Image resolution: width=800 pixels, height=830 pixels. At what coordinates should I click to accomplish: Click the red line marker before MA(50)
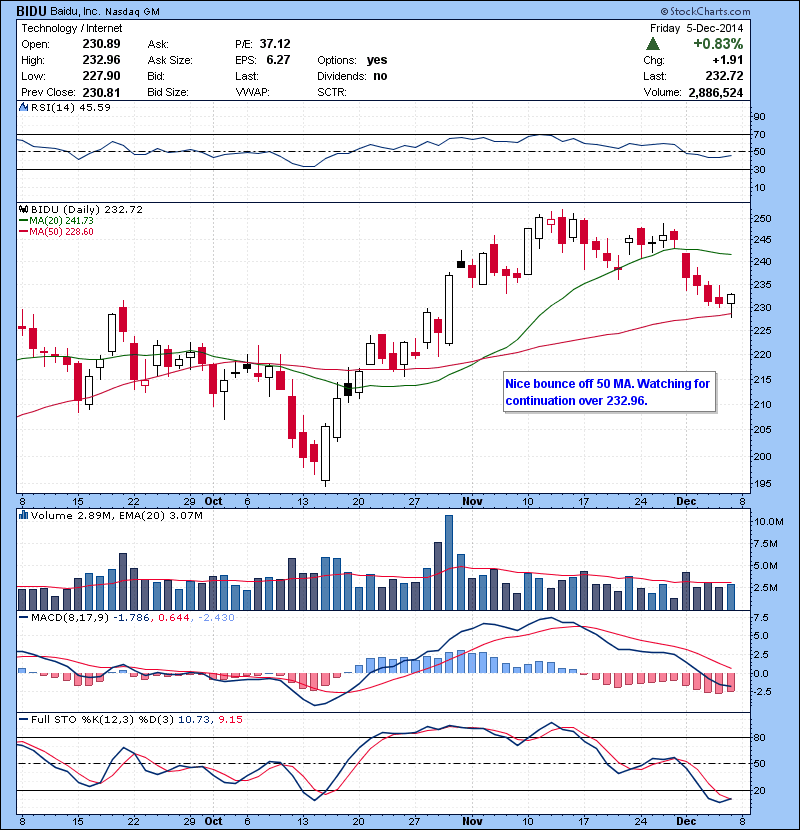[x=23, y=232]
